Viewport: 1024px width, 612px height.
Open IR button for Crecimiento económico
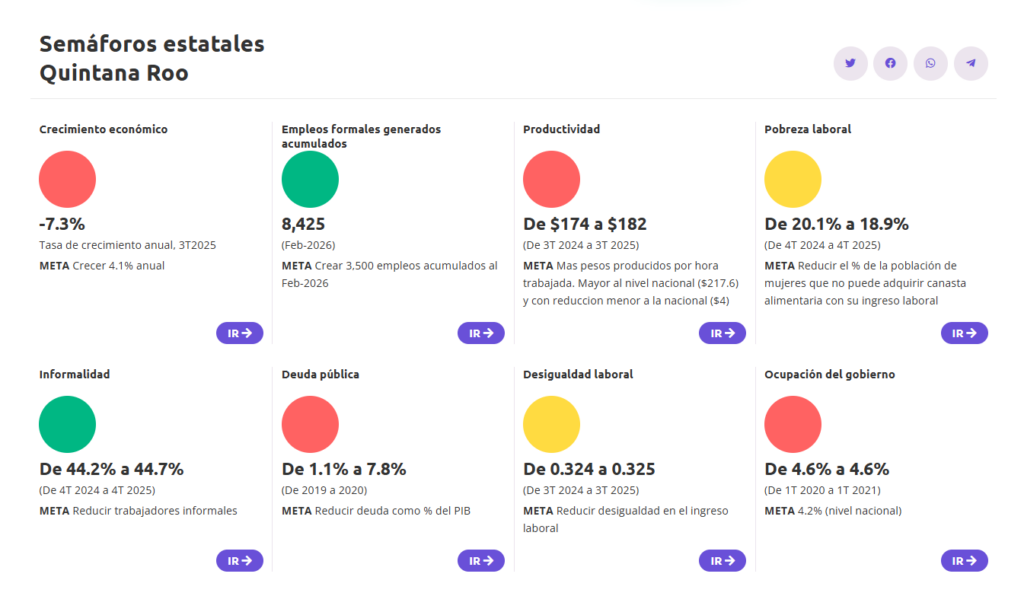click(x=239, y=333)
